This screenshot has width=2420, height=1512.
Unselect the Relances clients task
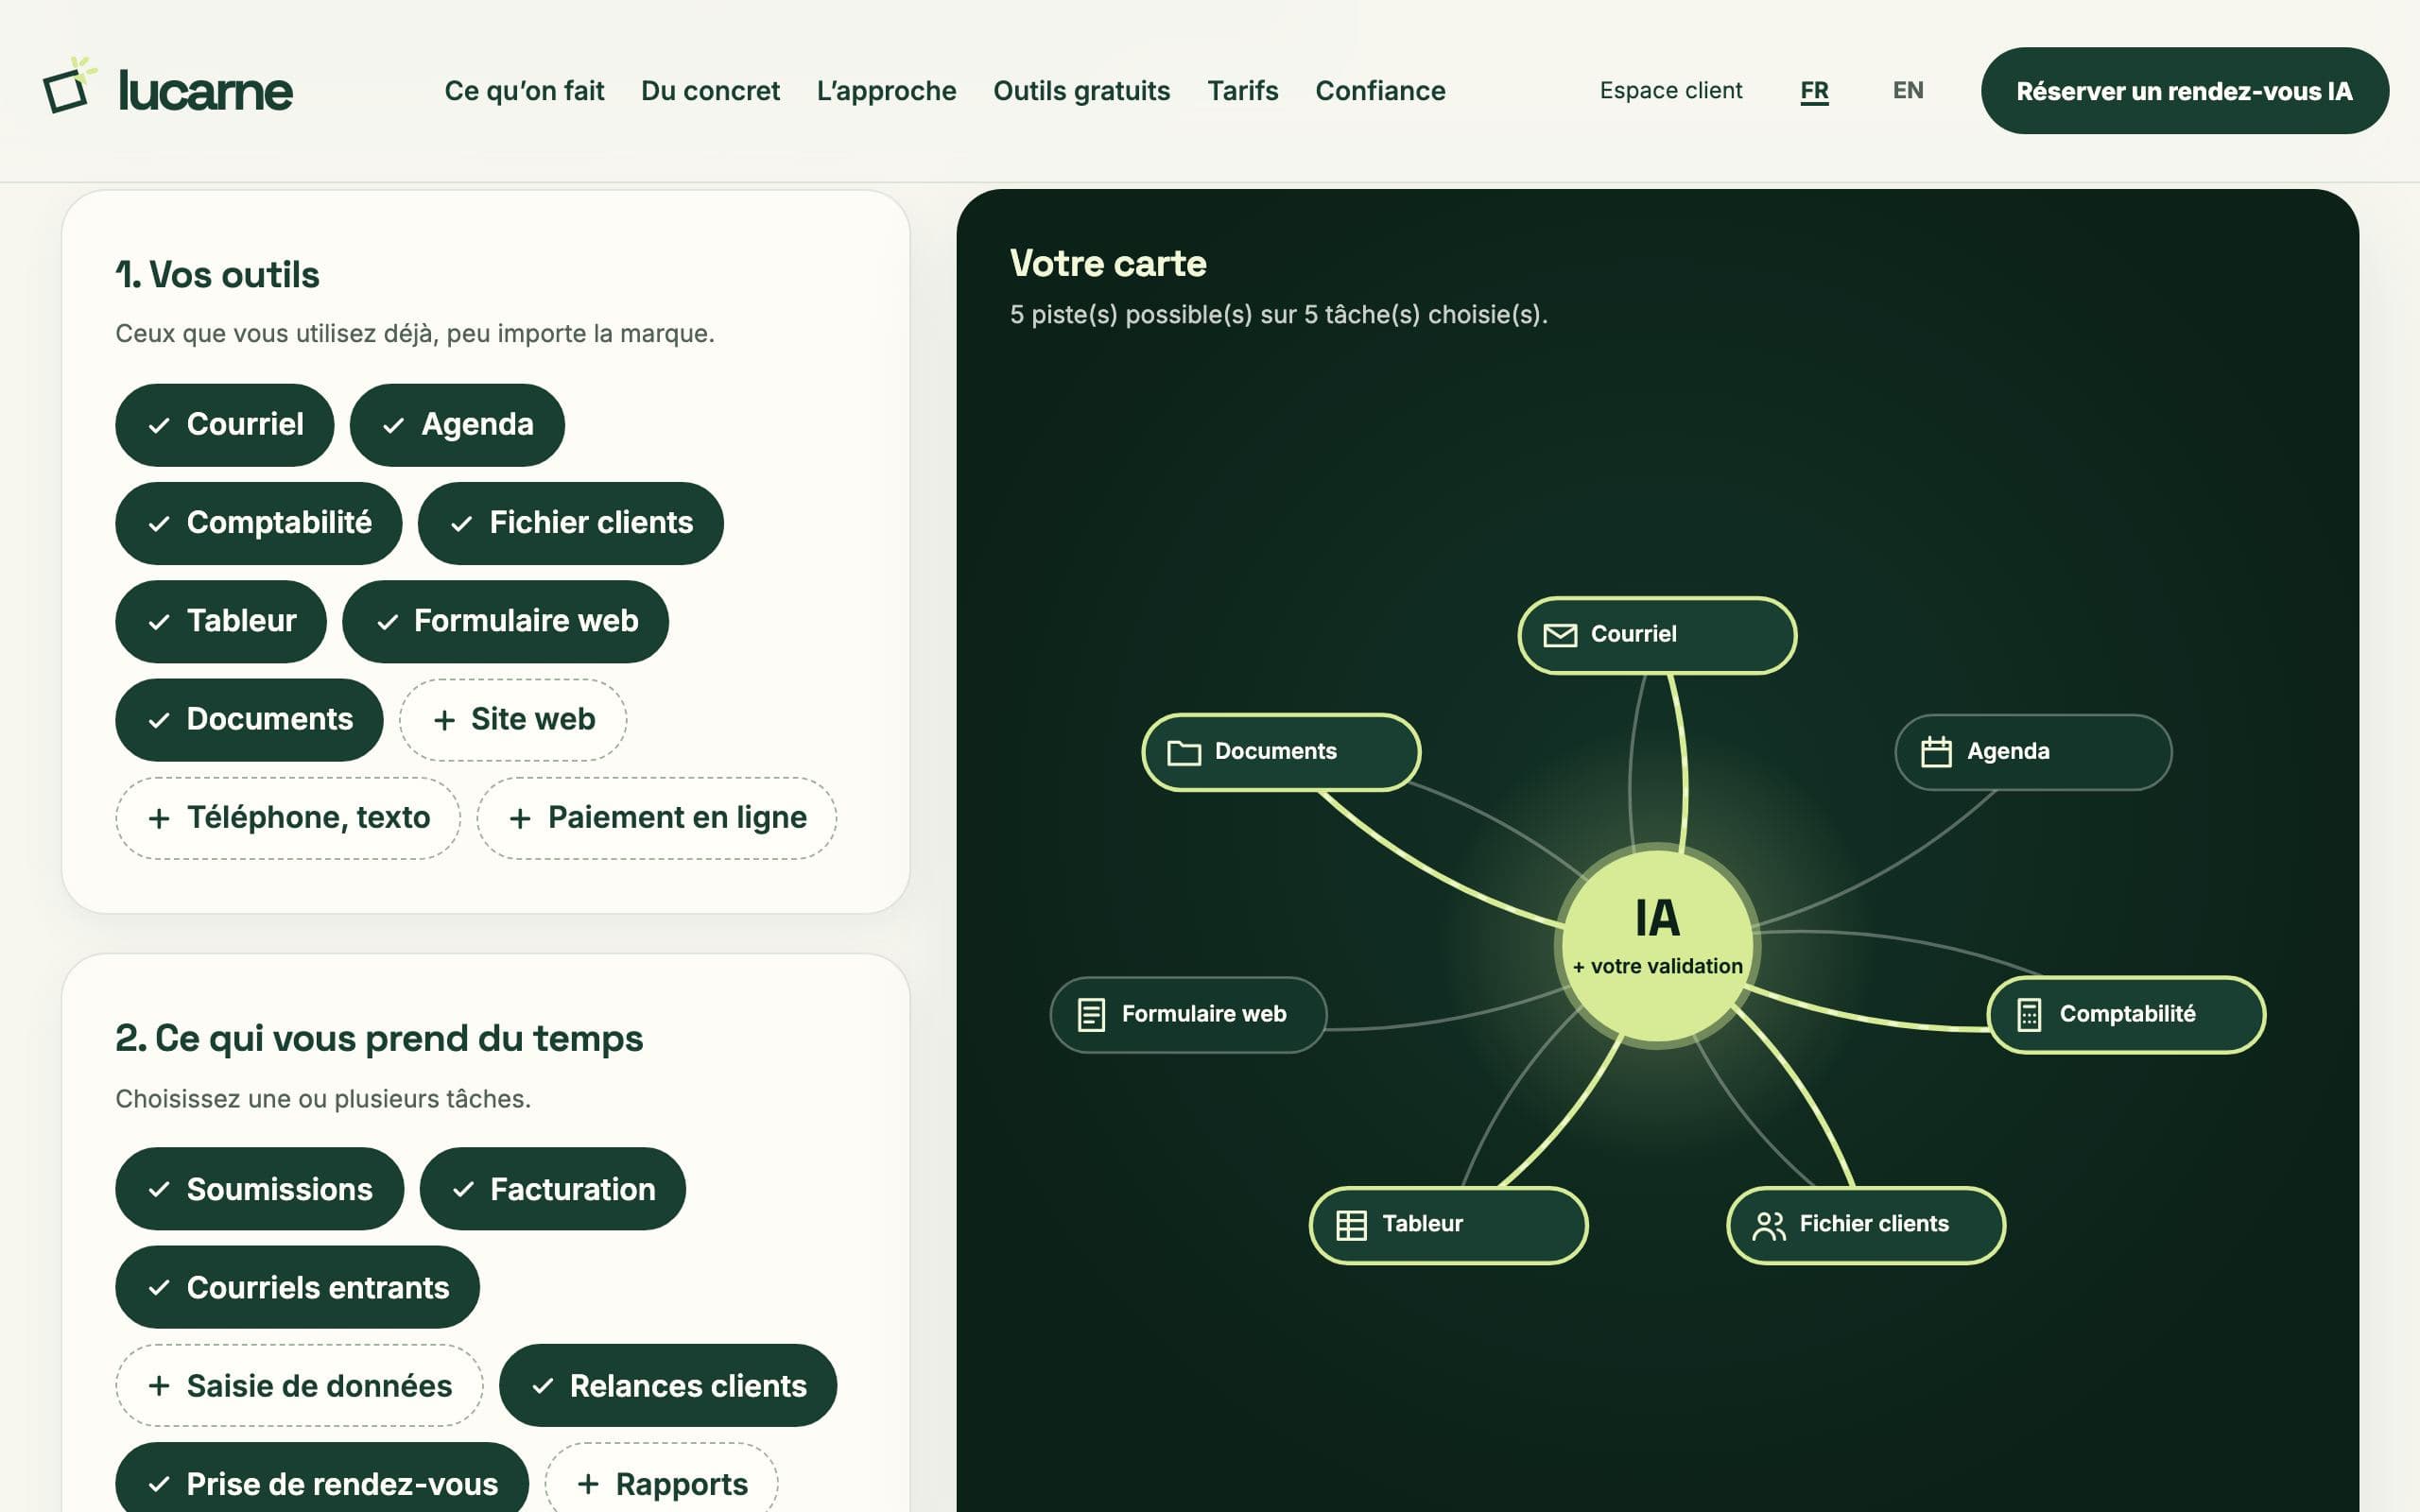(x=668, y=1386)
